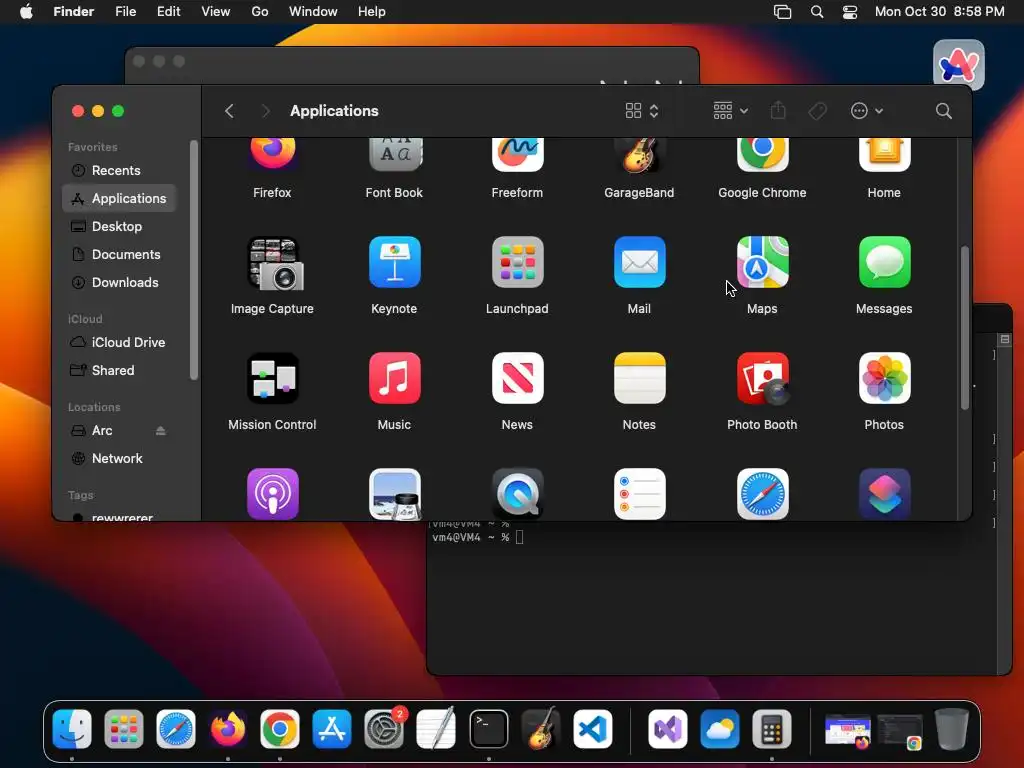Select the Photo Booth app icon

(762, 378)
